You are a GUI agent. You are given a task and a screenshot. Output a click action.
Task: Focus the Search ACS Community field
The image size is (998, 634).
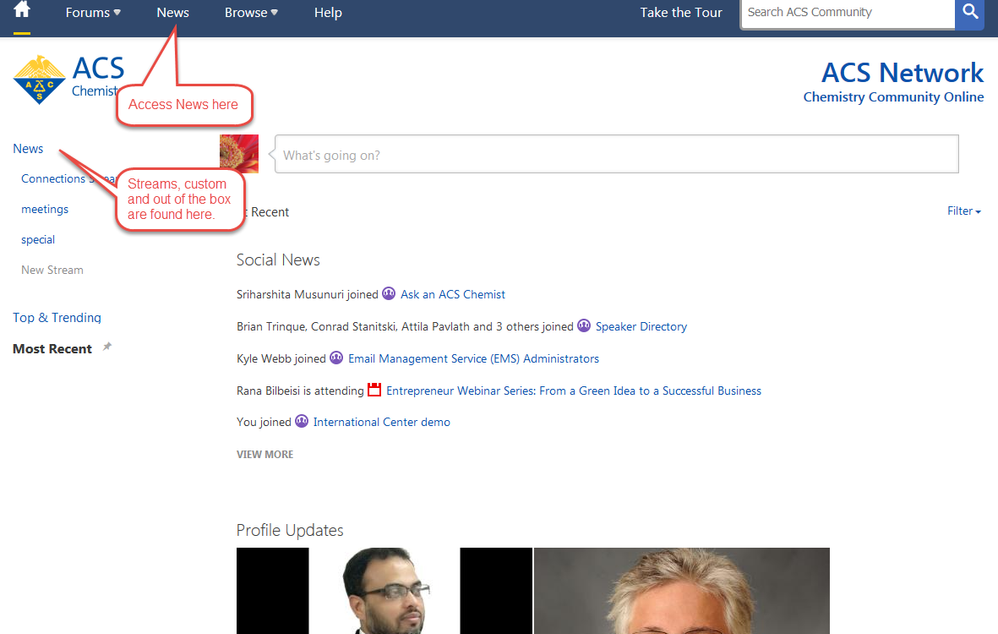[848, 13]
